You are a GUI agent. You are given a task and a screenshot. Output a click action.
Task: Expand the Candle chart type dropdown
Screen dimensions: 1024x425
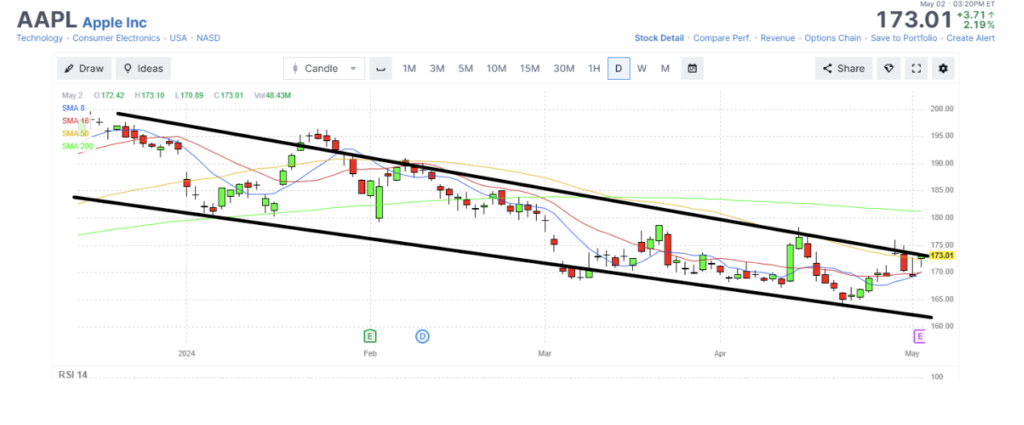(x=324, y=69)
